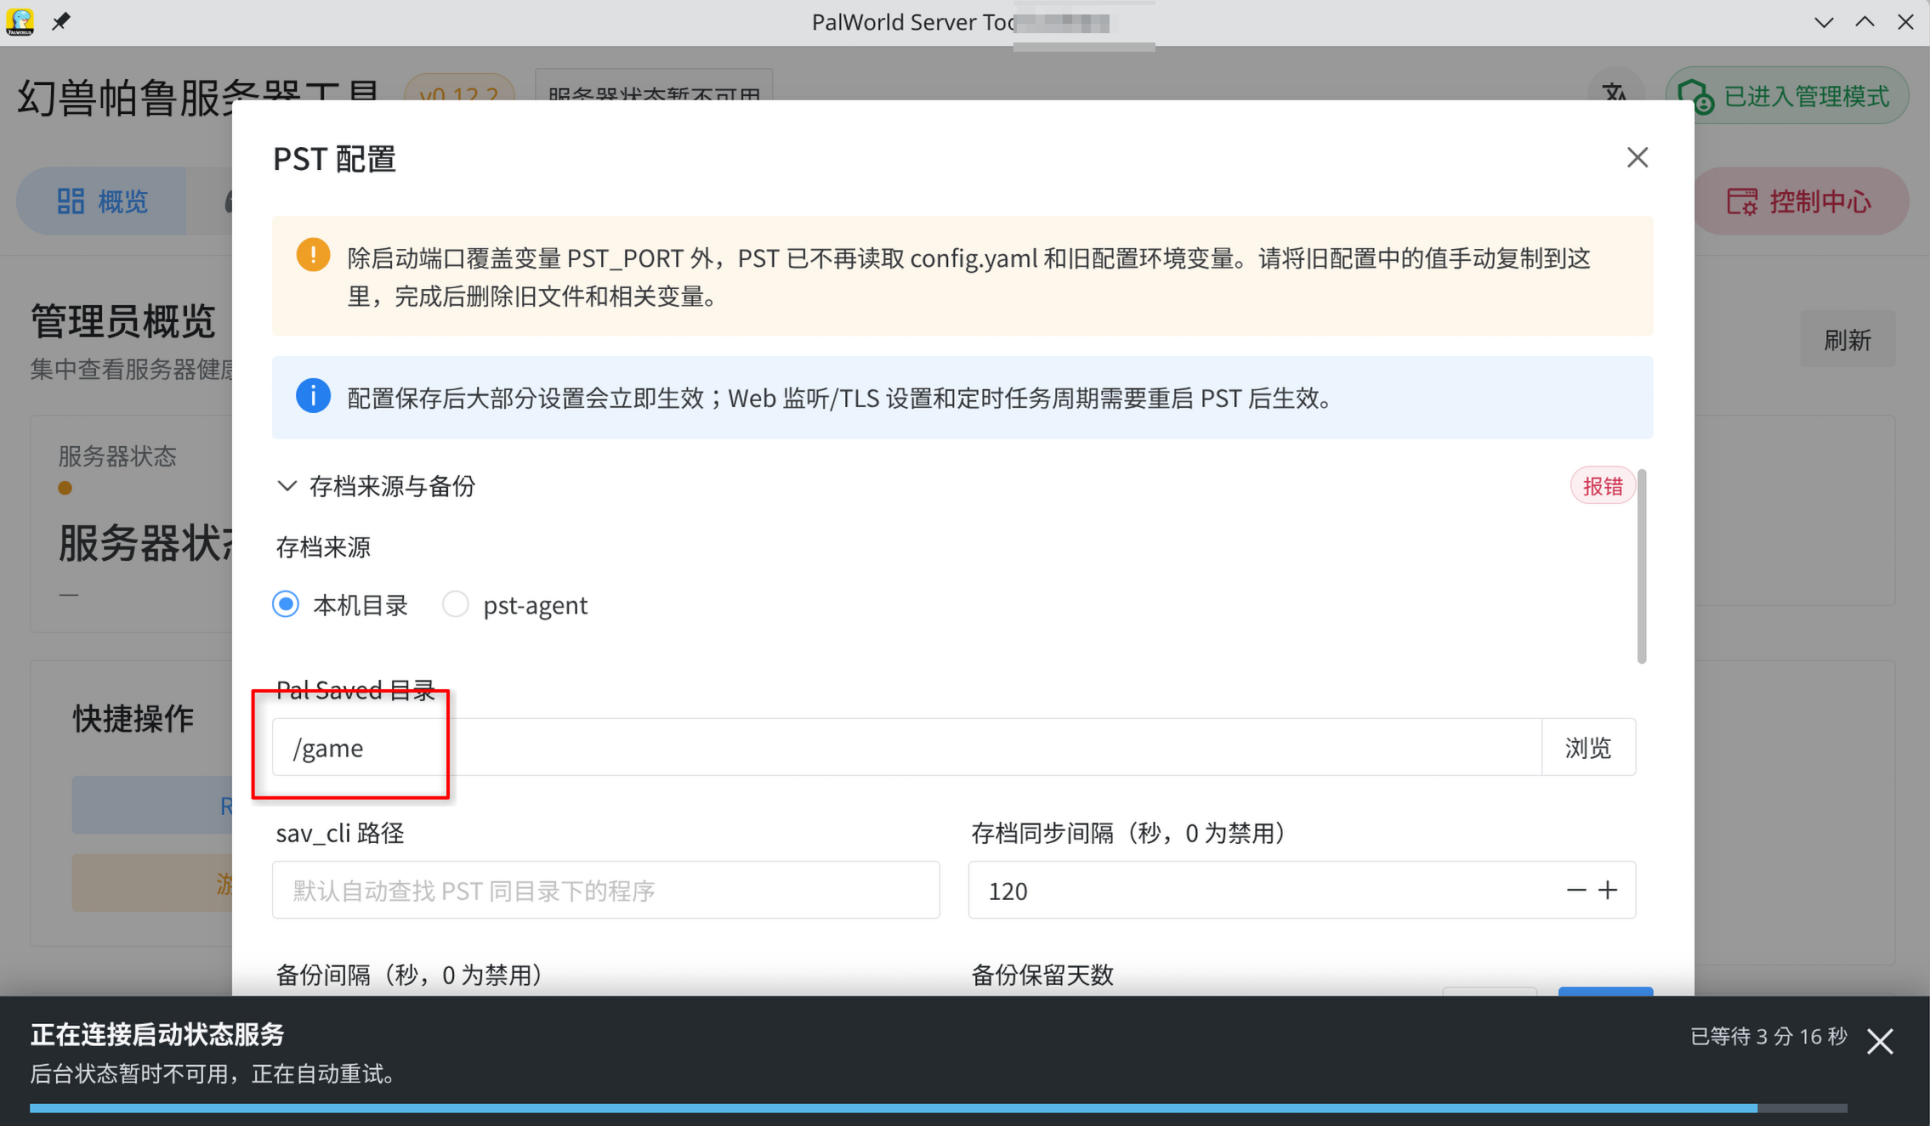The width and height of the screenshot is (1930, 1126).
Task: Click the 已等待 3 分 16 秒 text
Action: coord(1768,1037)
